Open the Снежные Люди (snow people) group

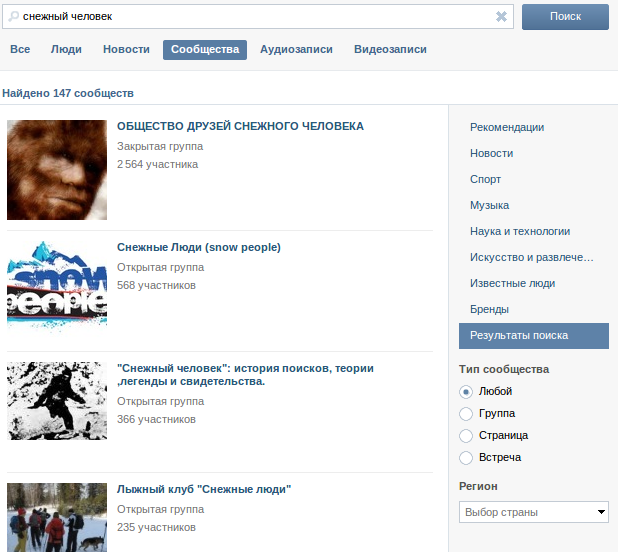coord(199,247)
